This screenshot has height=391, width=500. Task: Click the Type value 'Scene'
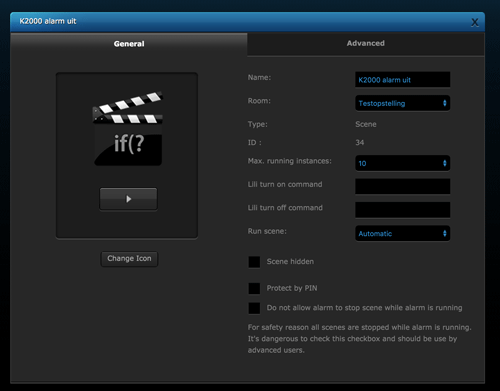[x=366, y=124]
